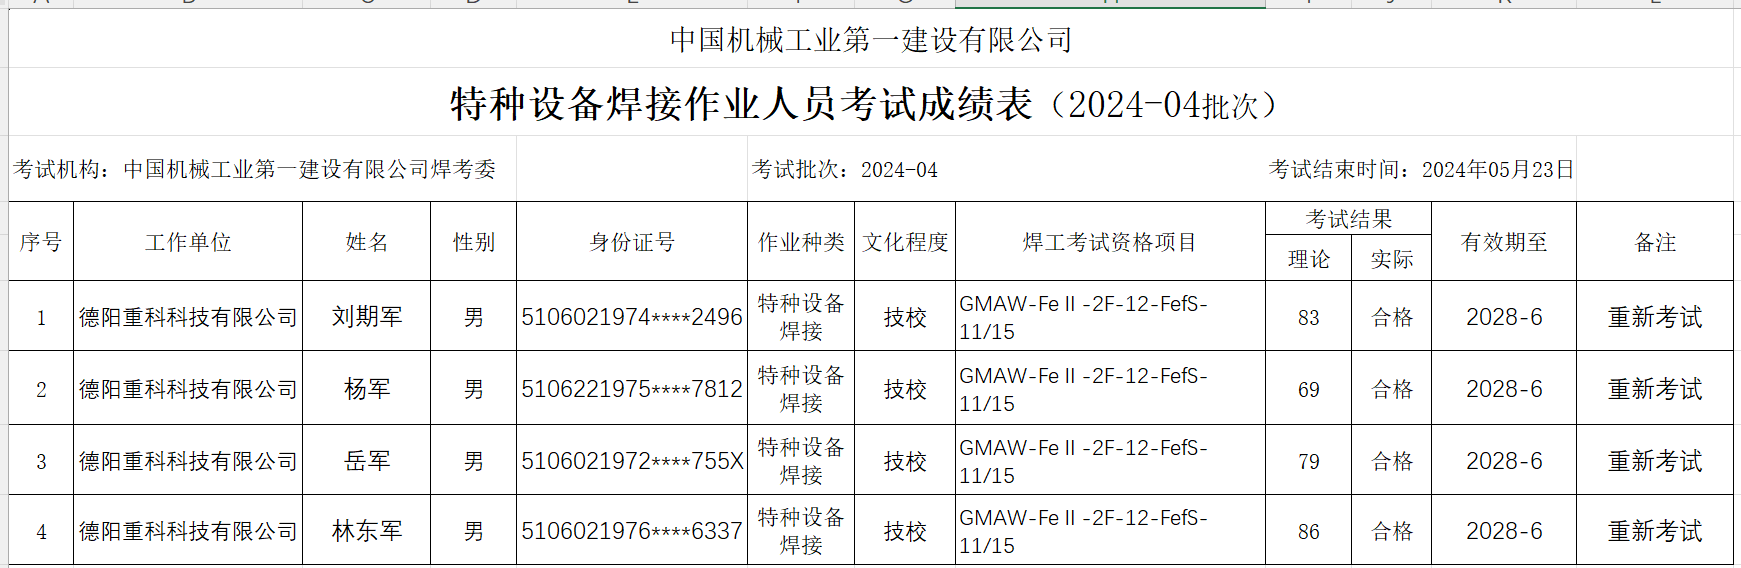This screenshot has height=568, width=1741.
Task: Click sequence number 4 cell
Action: pos(41,530)
